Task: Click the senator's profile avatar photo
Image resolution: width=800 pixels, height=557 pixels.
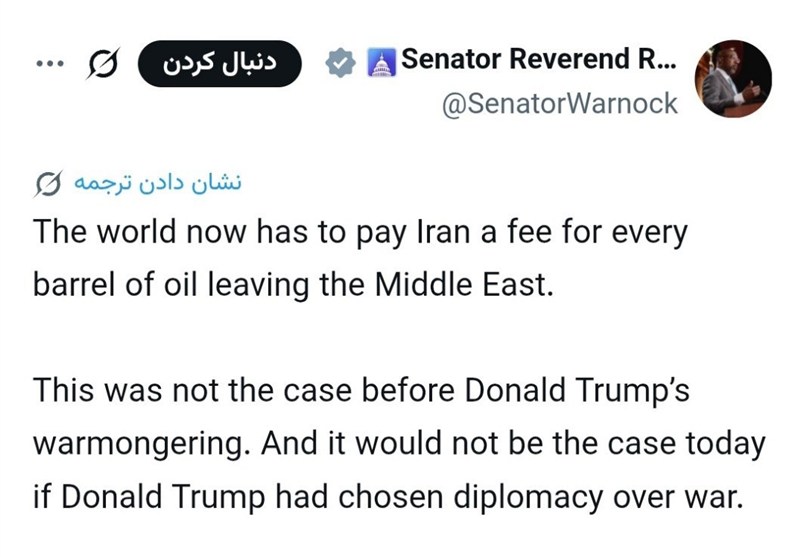Action: (x=735, y=79)
